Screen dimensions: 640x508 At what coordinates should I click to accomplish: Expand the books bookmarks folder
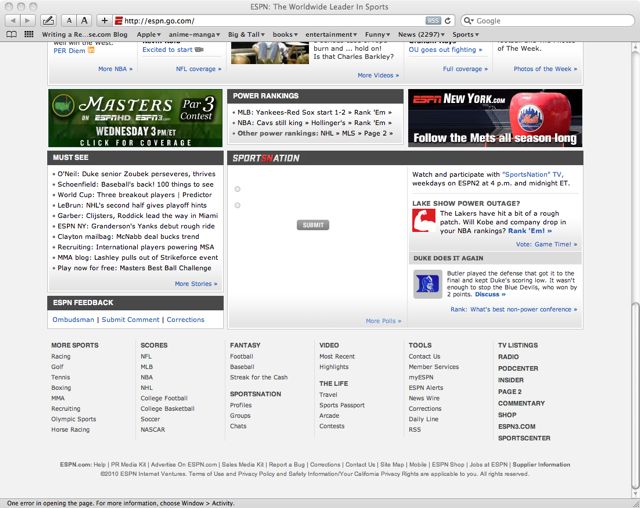285,35
